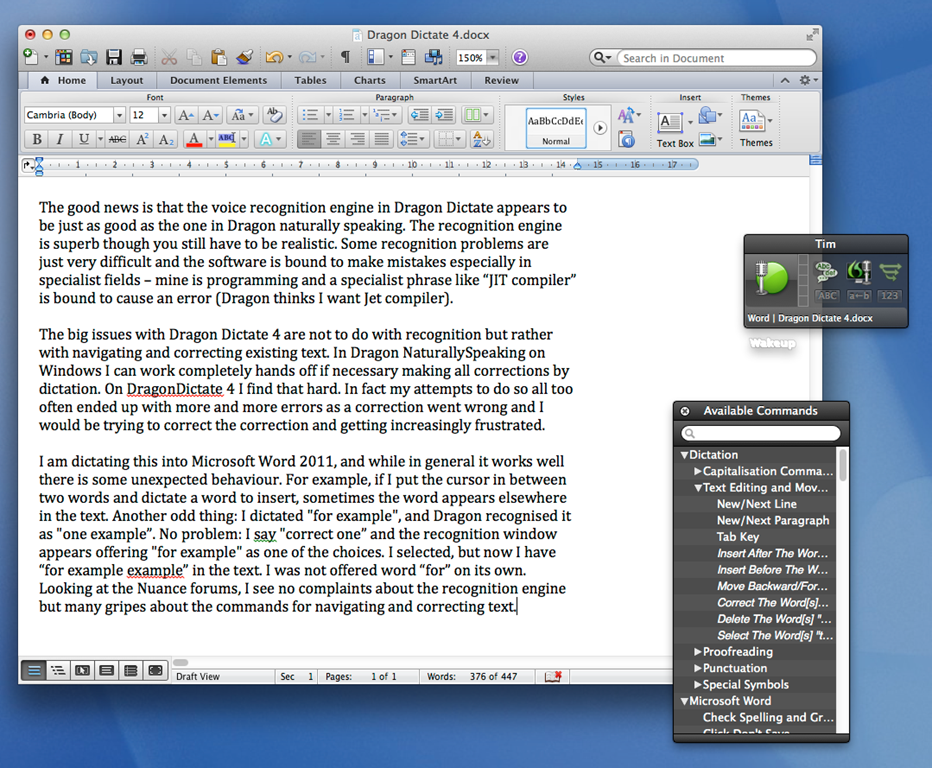Image resolution: width=932 pixels, height=768 pixels.
Task: Toggle Italic formatting
Action: click(x=59, y=140)
